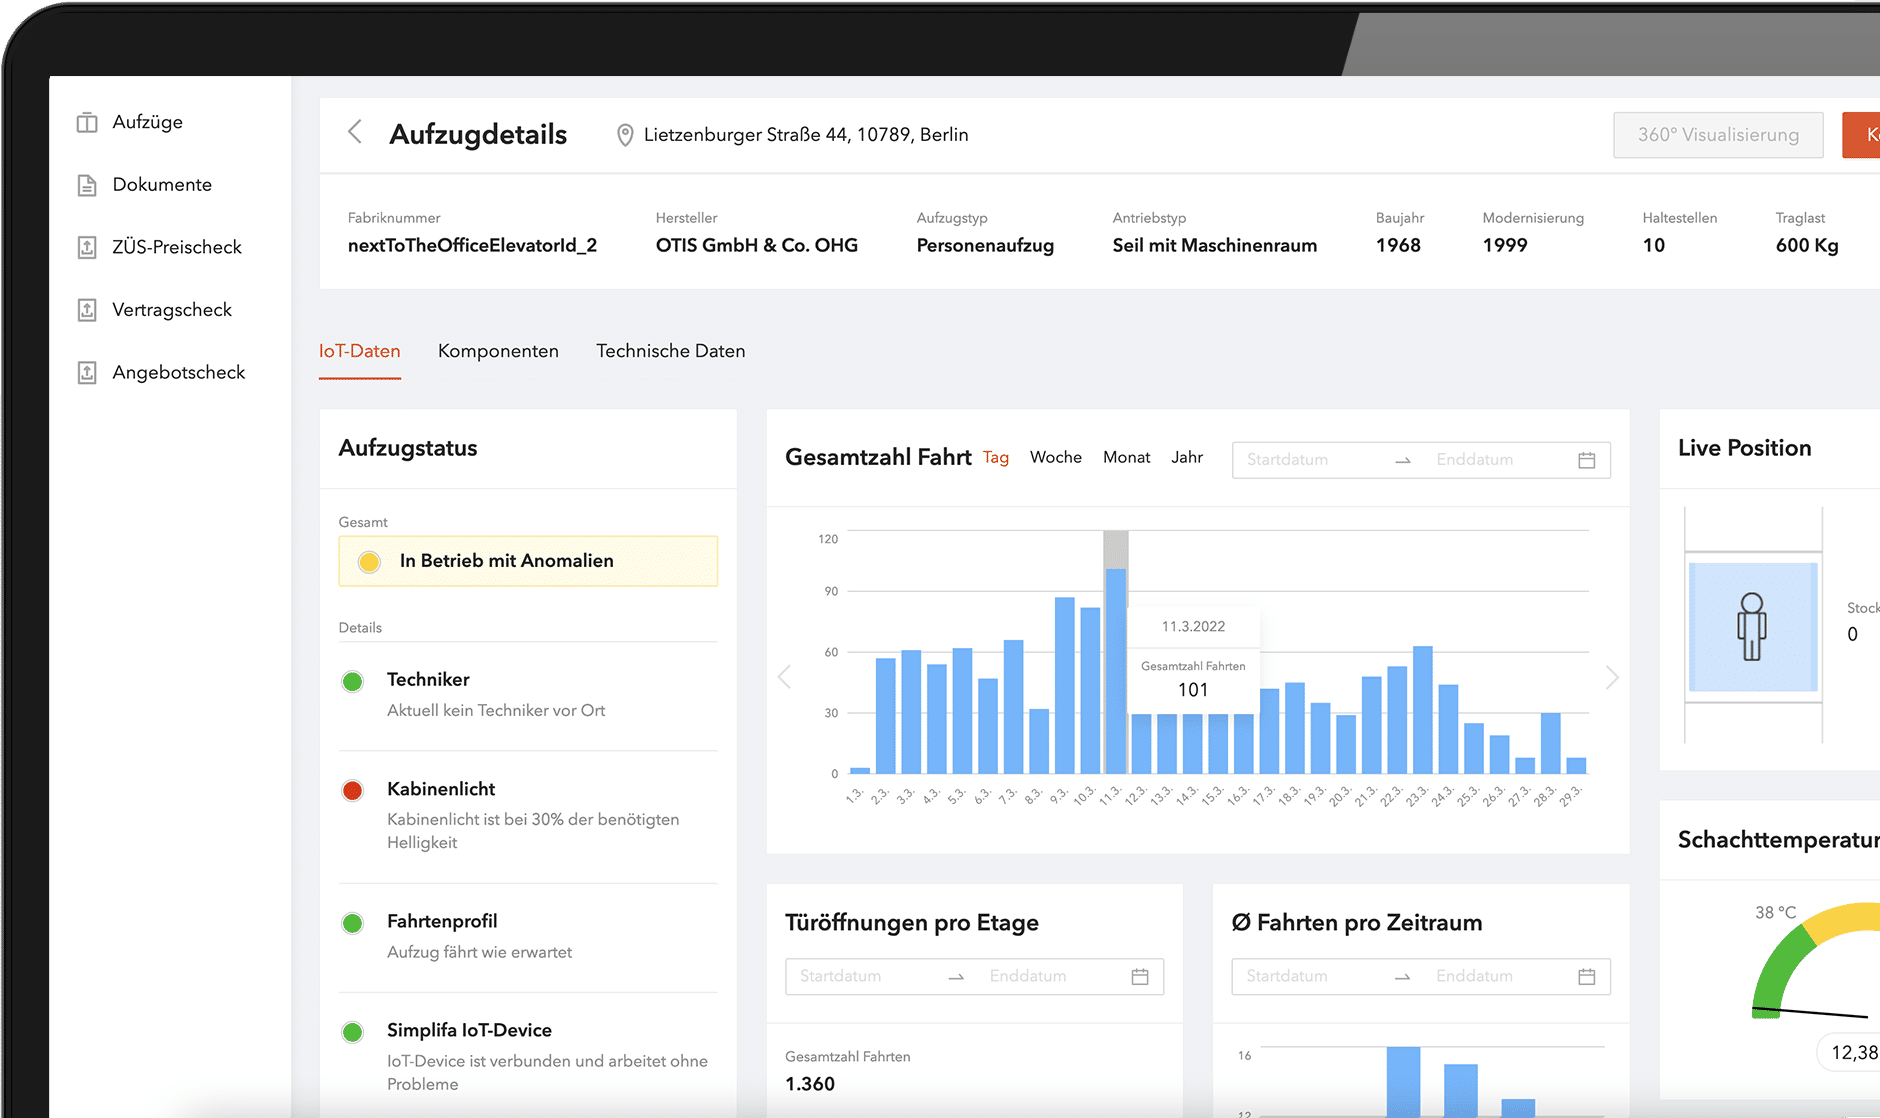Click the highlighted 11.3. bar in chart
The width and height of the screenshot is (1880, 1118).
[x=1116, y=671]
